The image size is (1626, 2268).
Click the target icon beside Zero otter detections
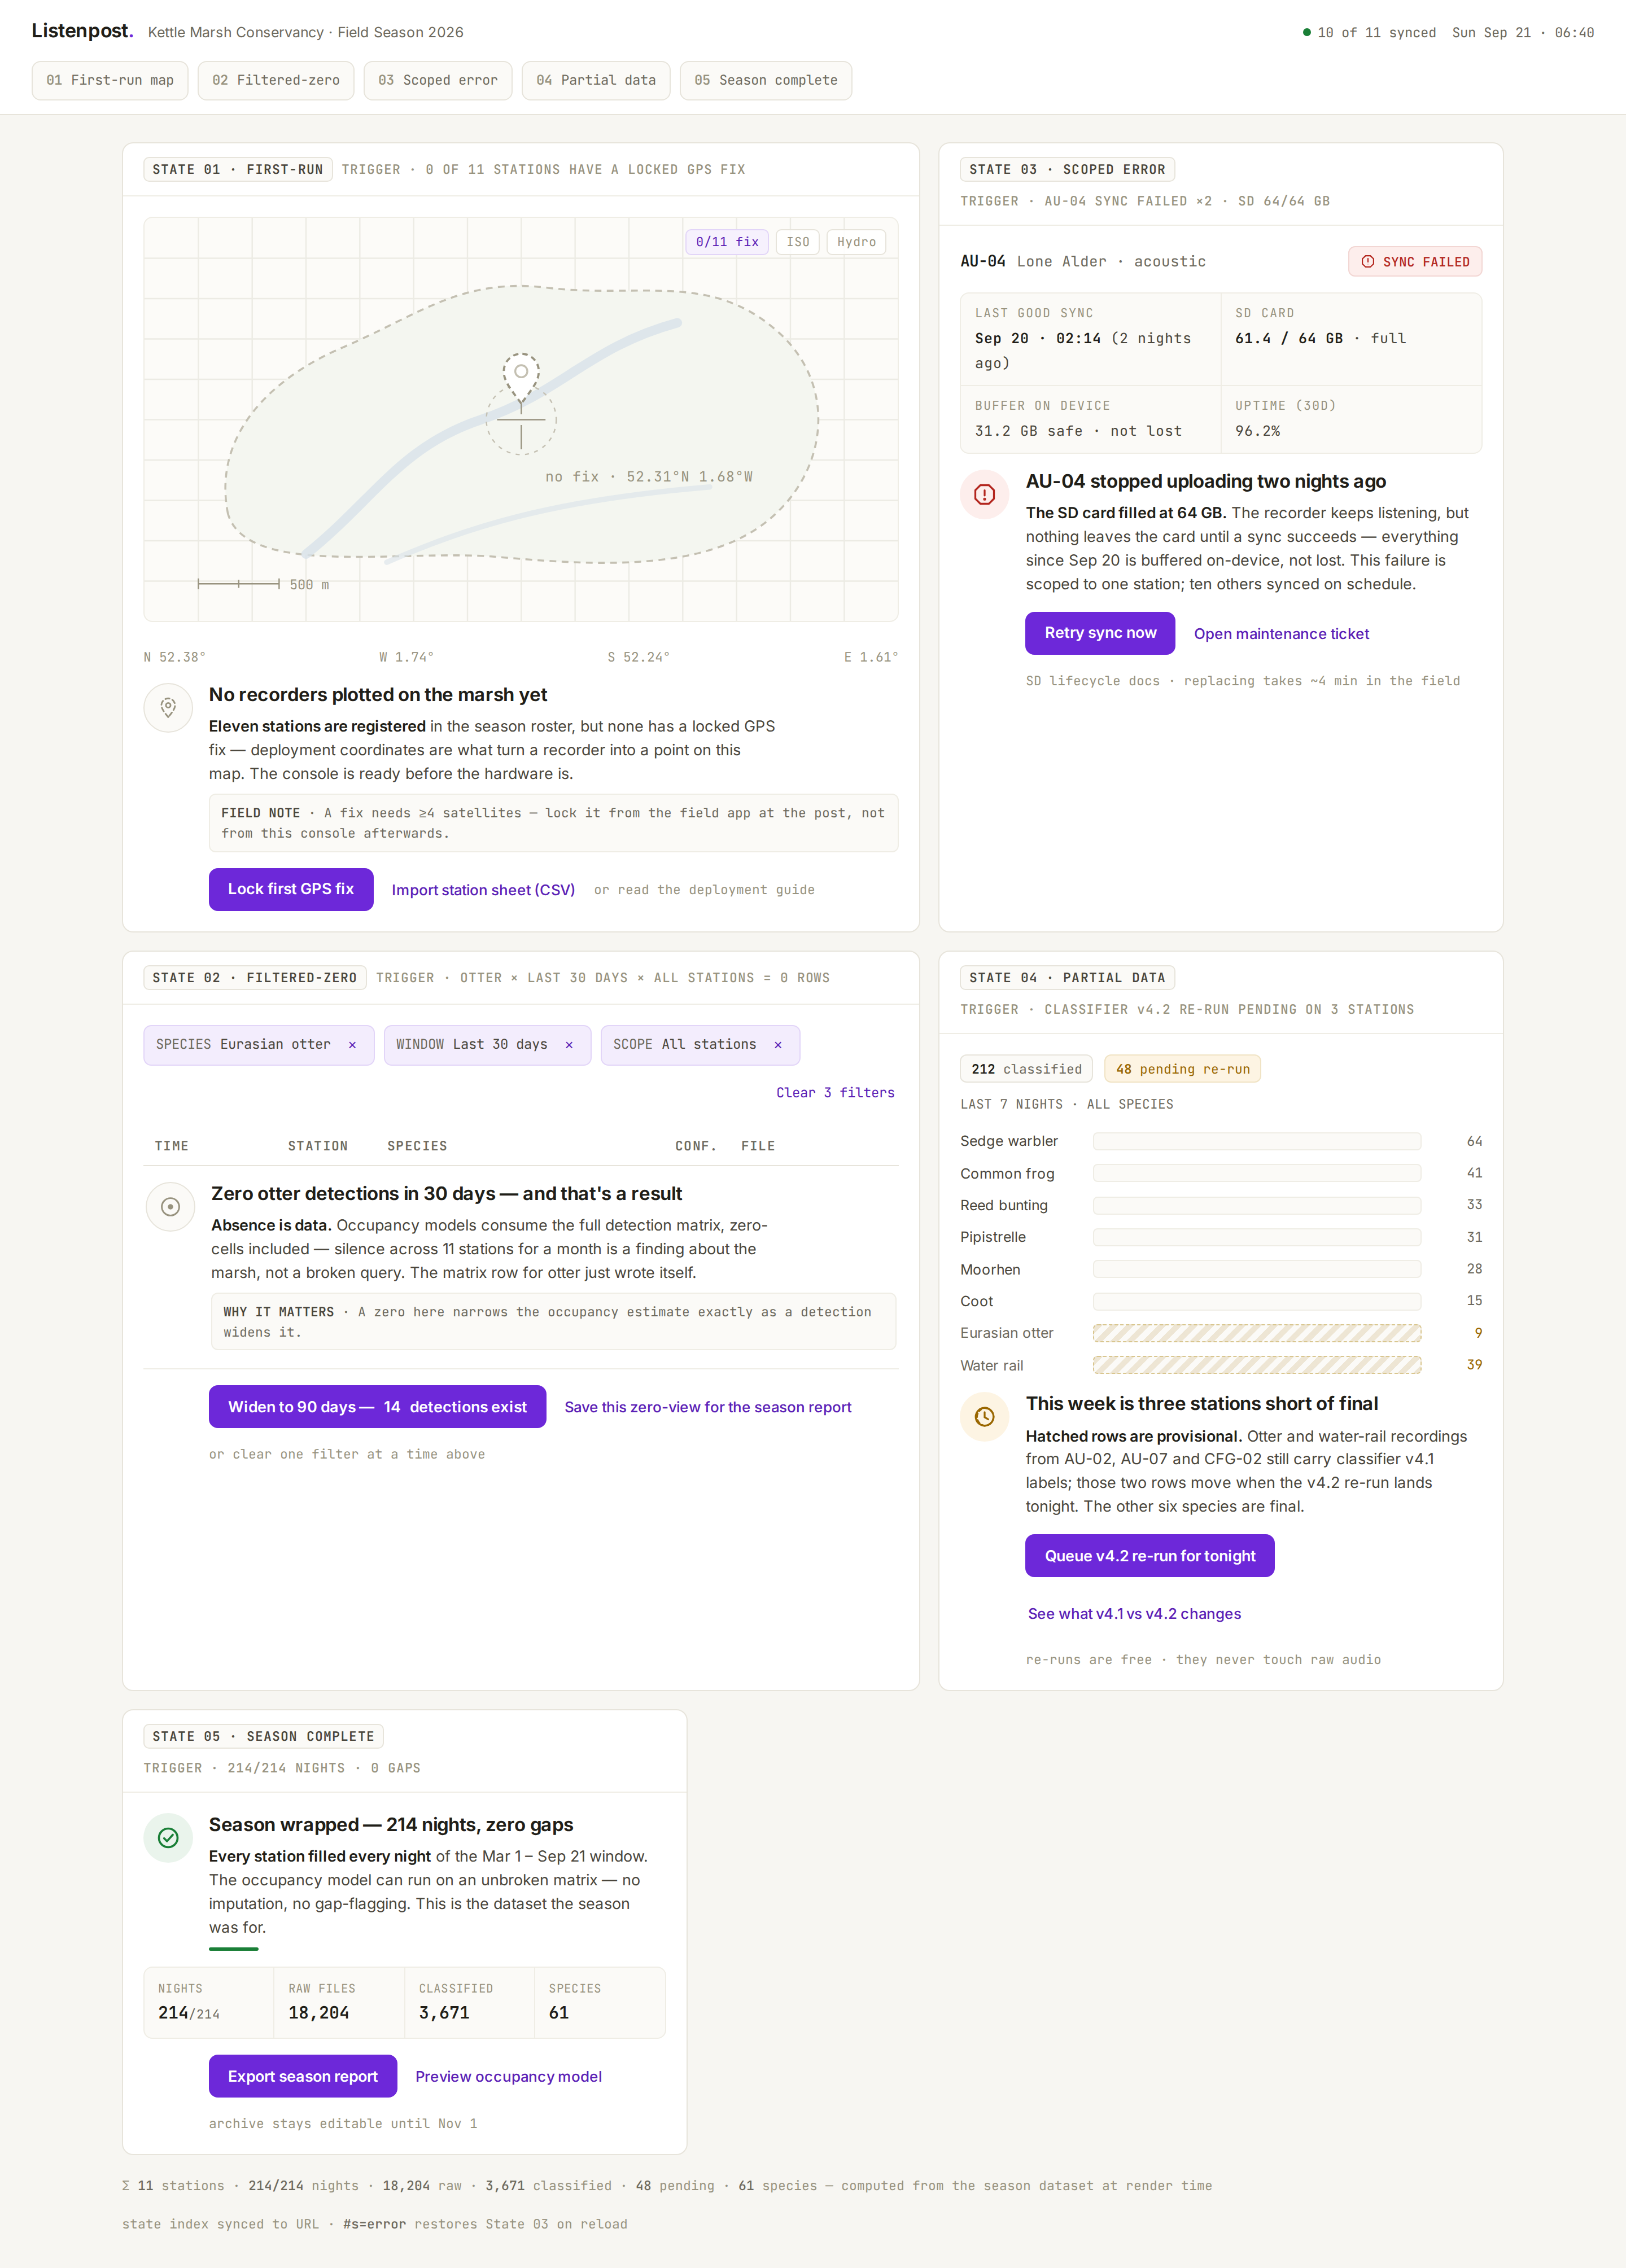click(x=170, y=1206)
